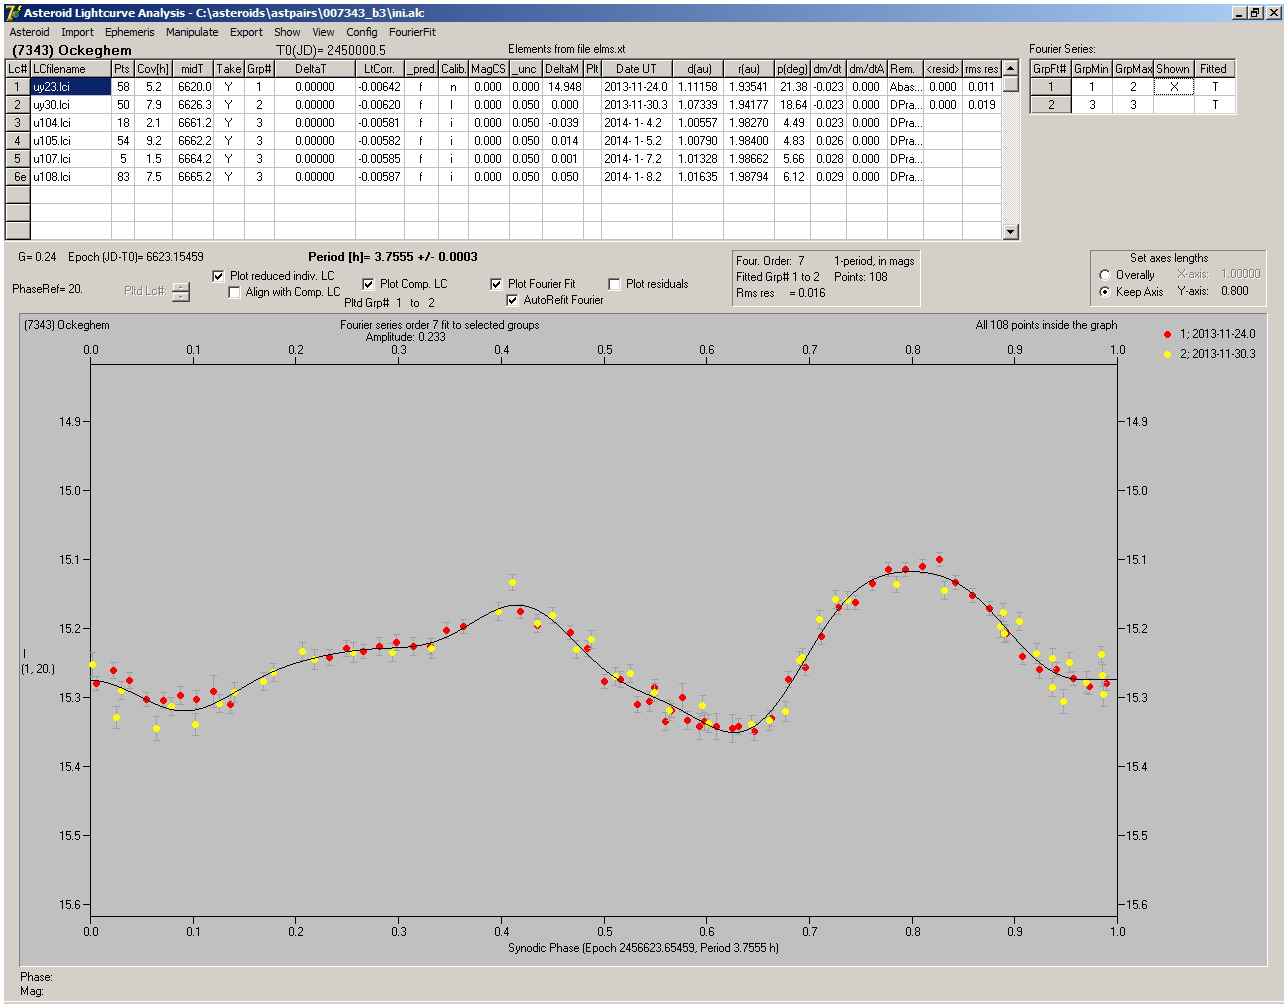Viewport: 1288px width, 1004px height.
Task: Select file u107.lci in the table
Action: tap(70, 158)
